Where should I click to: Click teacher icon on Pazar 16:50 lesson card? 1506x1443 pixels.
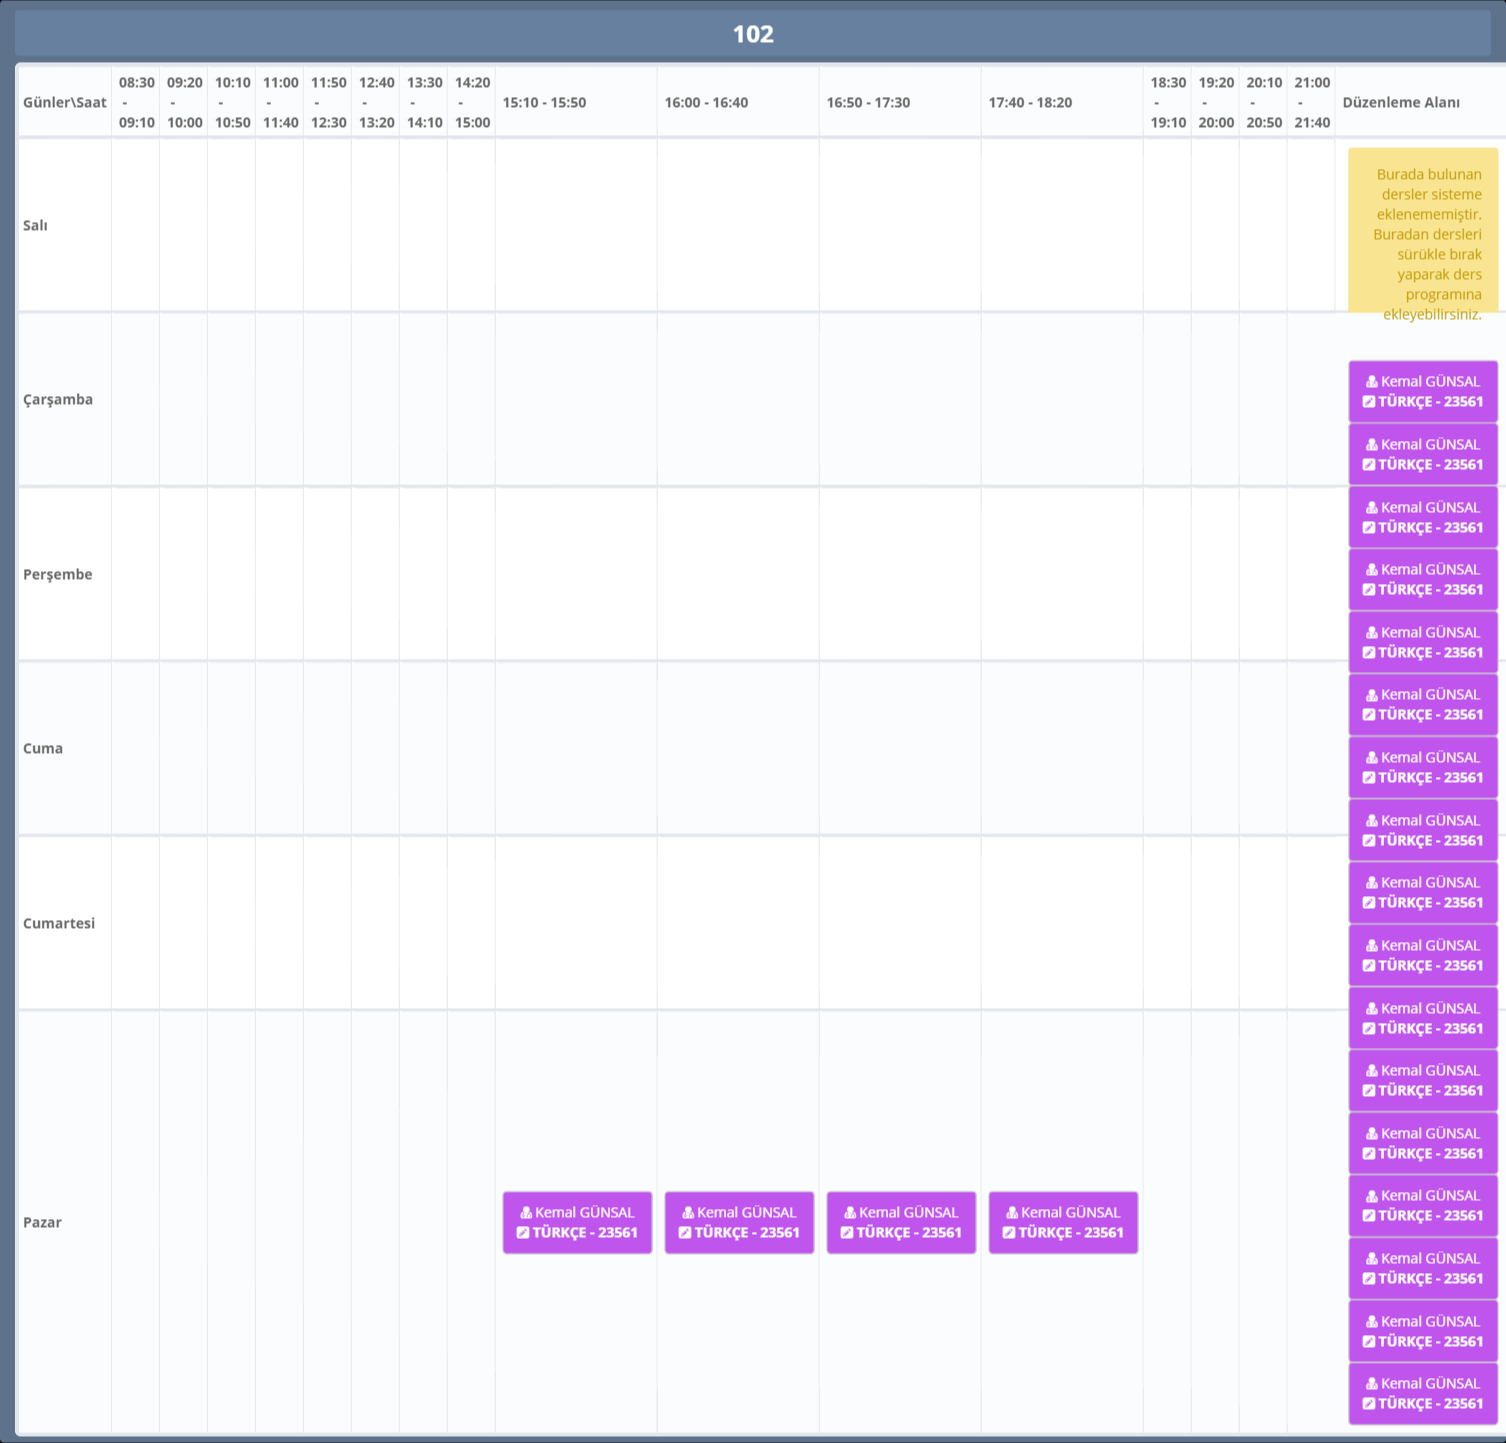pyautogui.click(x=850, y=1213)
